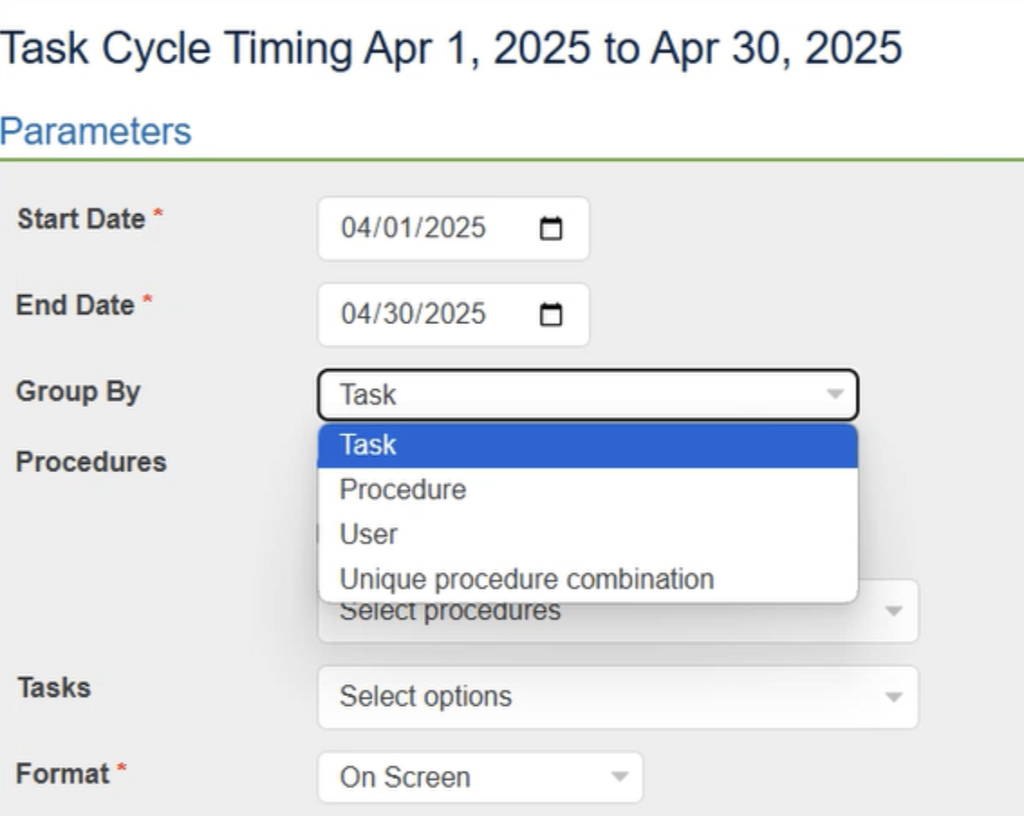This screenshot has height=816, width=1024.
Task: Click the Start Date text 04/01/2025
Action: click(413, 228)
